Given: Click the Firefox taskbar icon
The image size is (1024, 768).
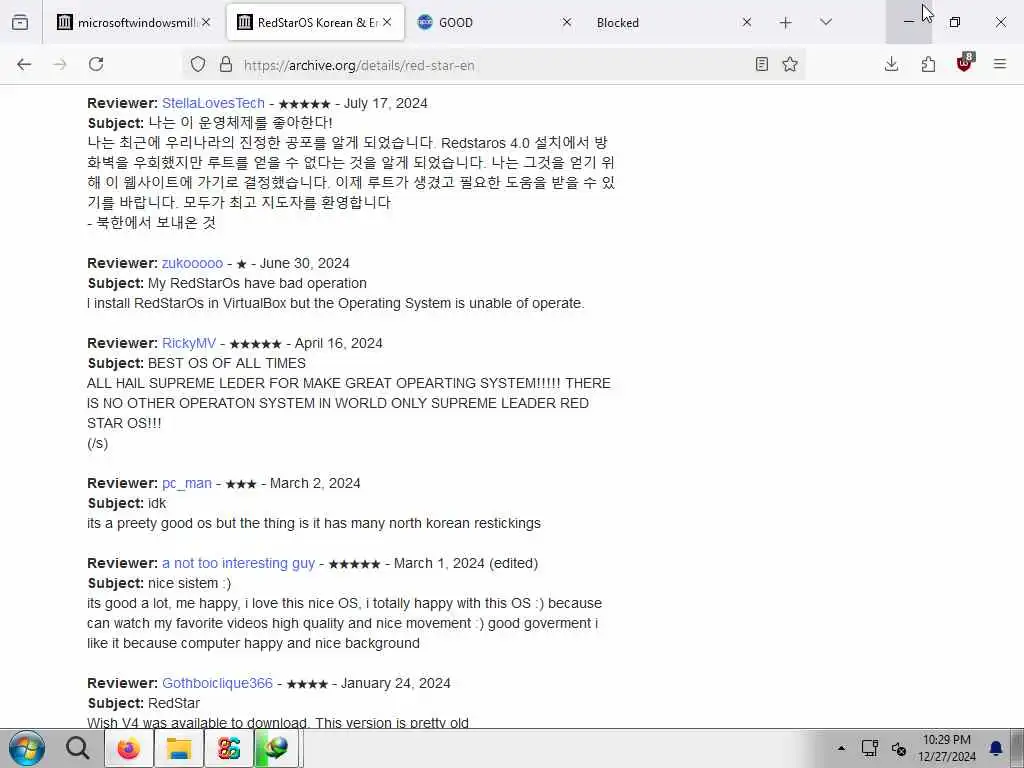Looking at the screenshot, I should (x=128, y=748).
